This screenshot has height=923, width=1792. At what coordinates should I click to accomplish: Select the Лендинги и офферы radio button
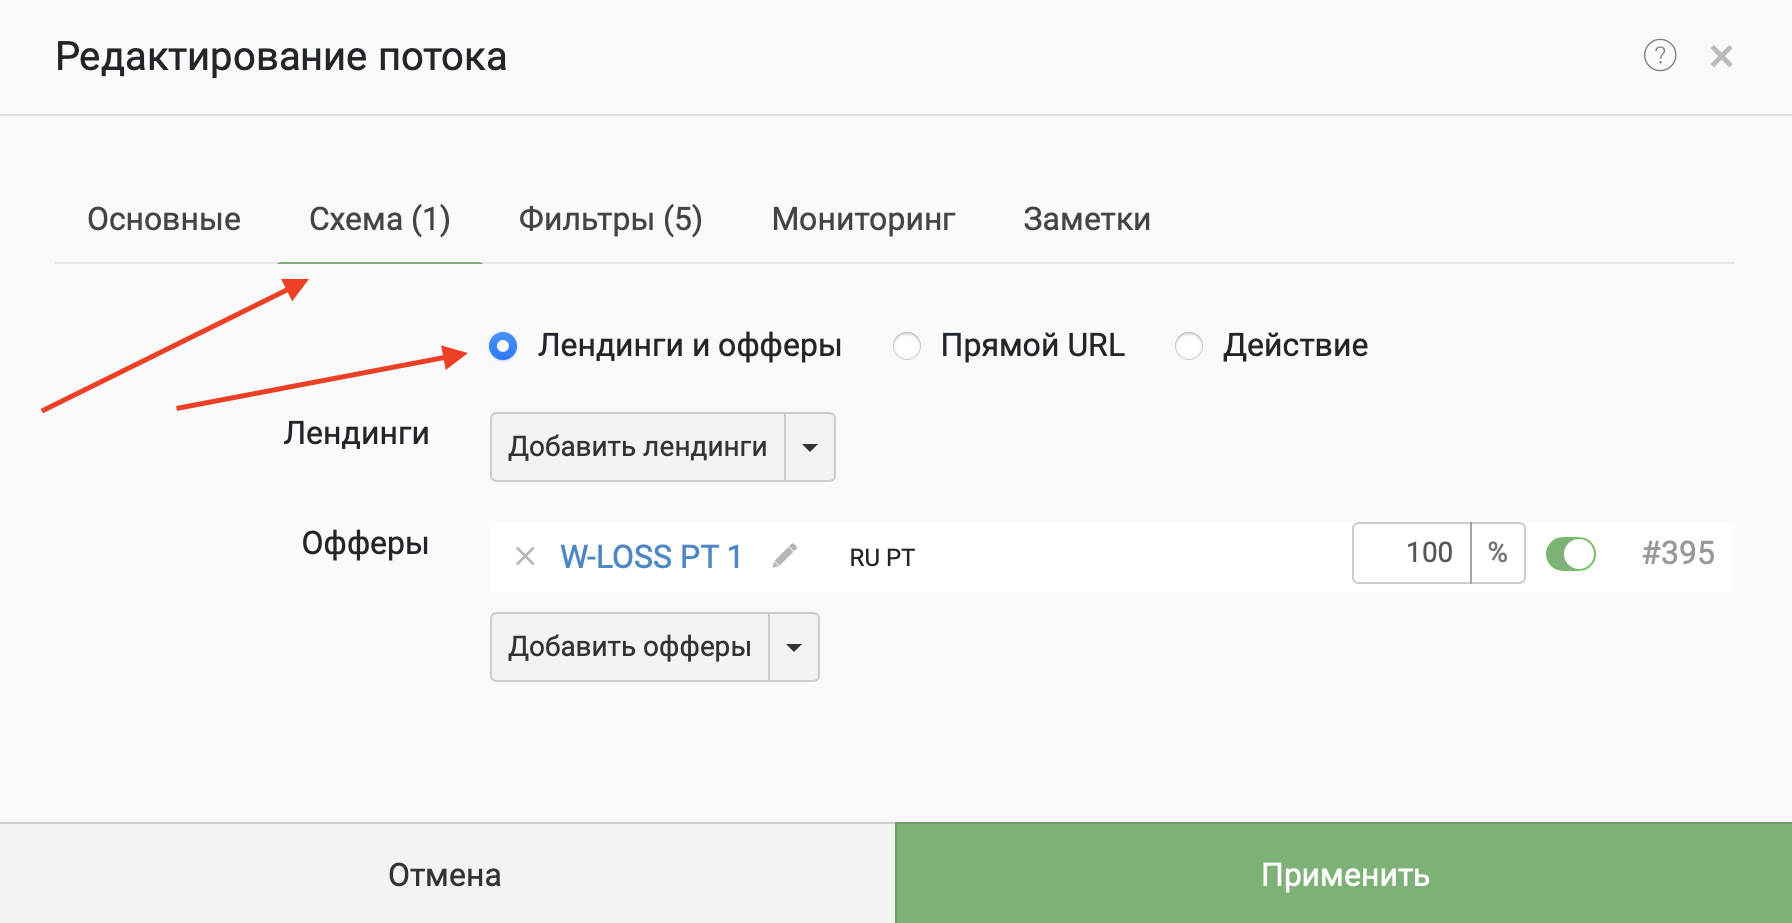coord(503,346)
